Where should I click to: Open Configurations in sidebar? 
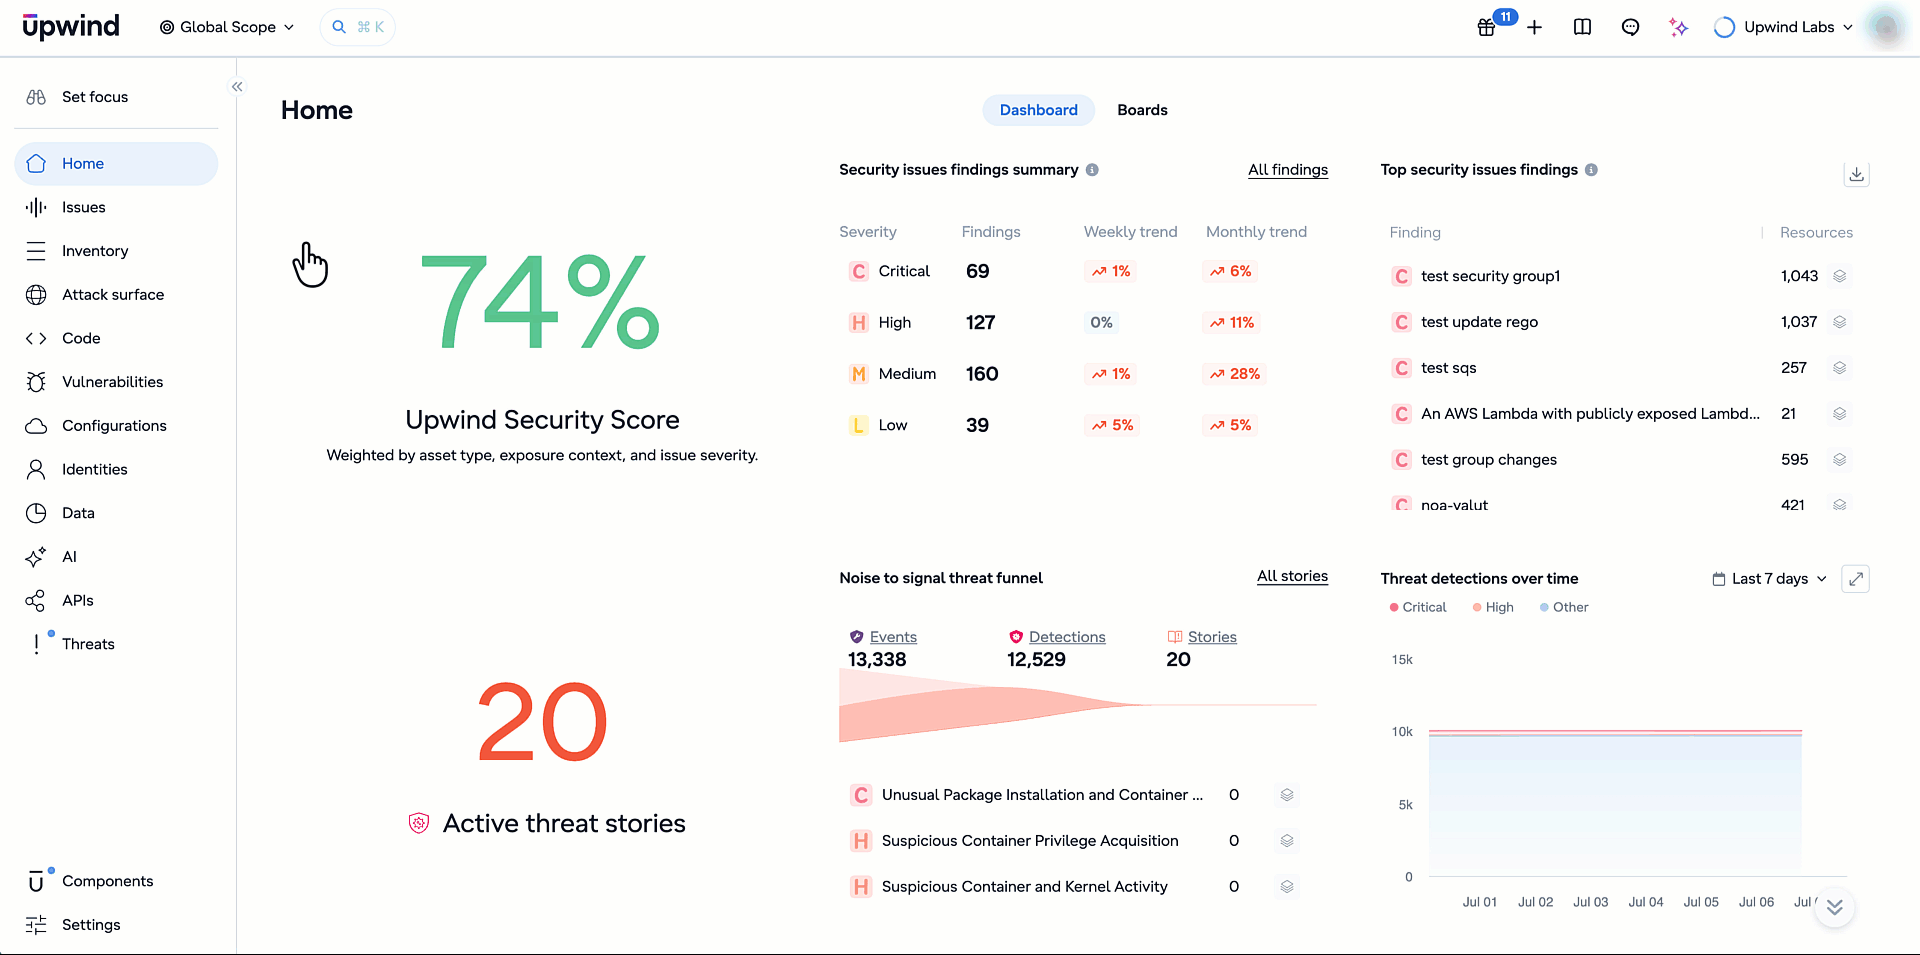point(117,426)
